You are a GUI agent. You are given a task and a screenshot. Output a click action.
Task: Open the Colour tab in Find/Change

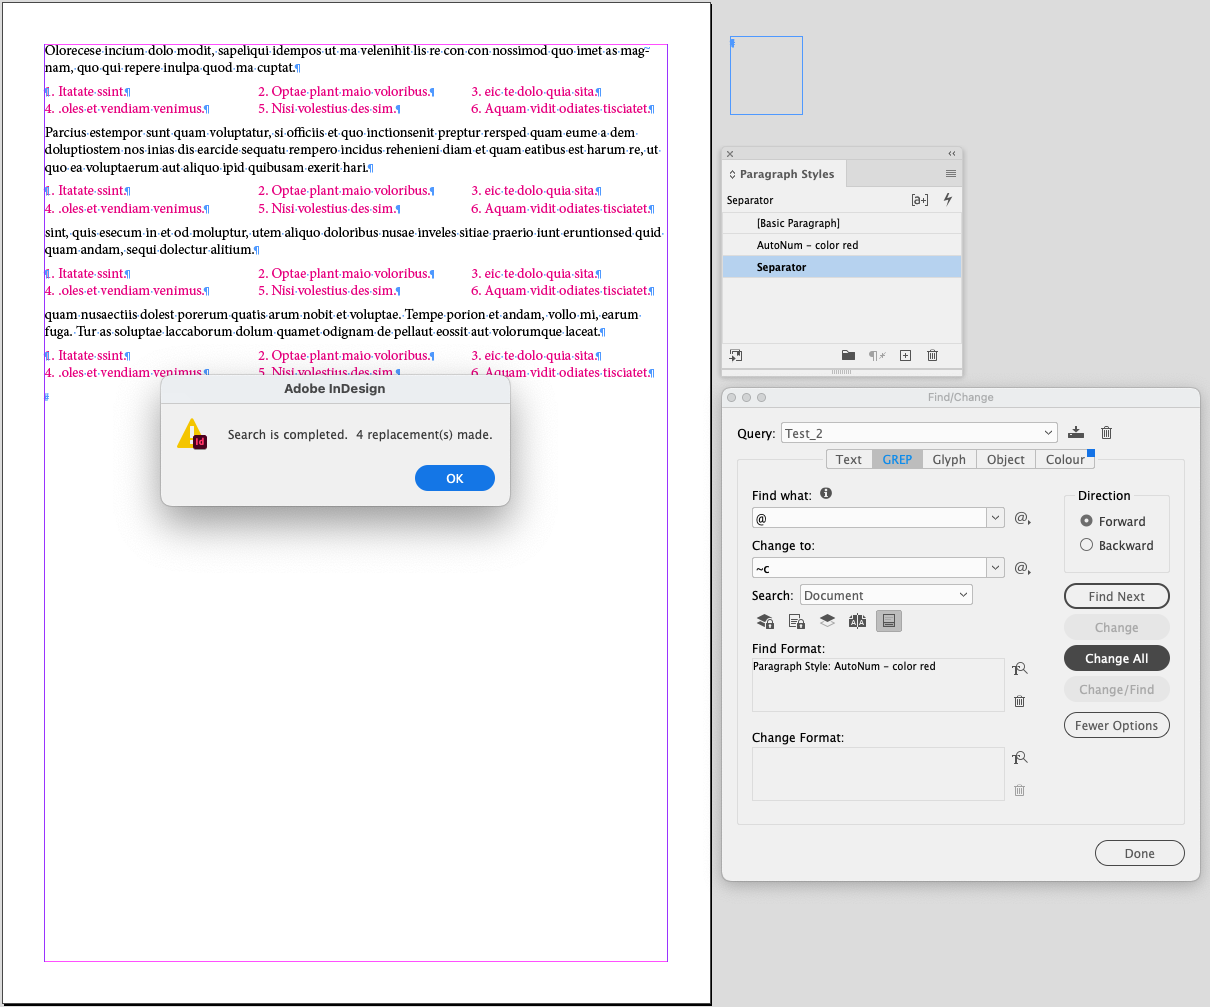(1064, 459)
